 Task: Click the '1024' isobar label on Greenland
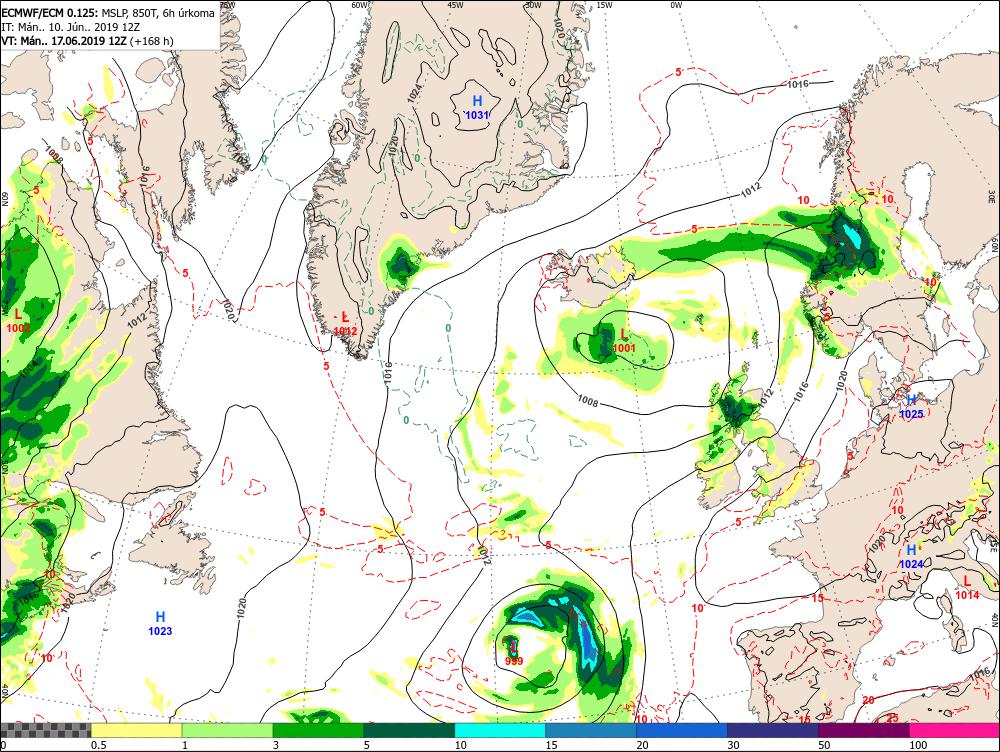415,94
